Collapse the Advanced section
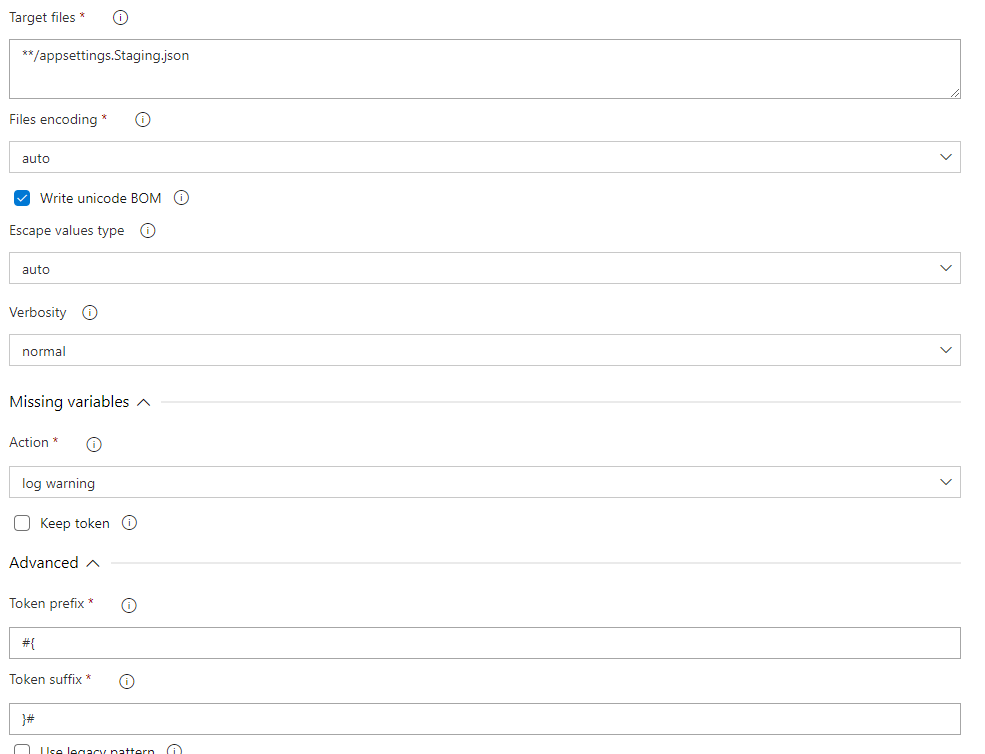 pos(91,562)
